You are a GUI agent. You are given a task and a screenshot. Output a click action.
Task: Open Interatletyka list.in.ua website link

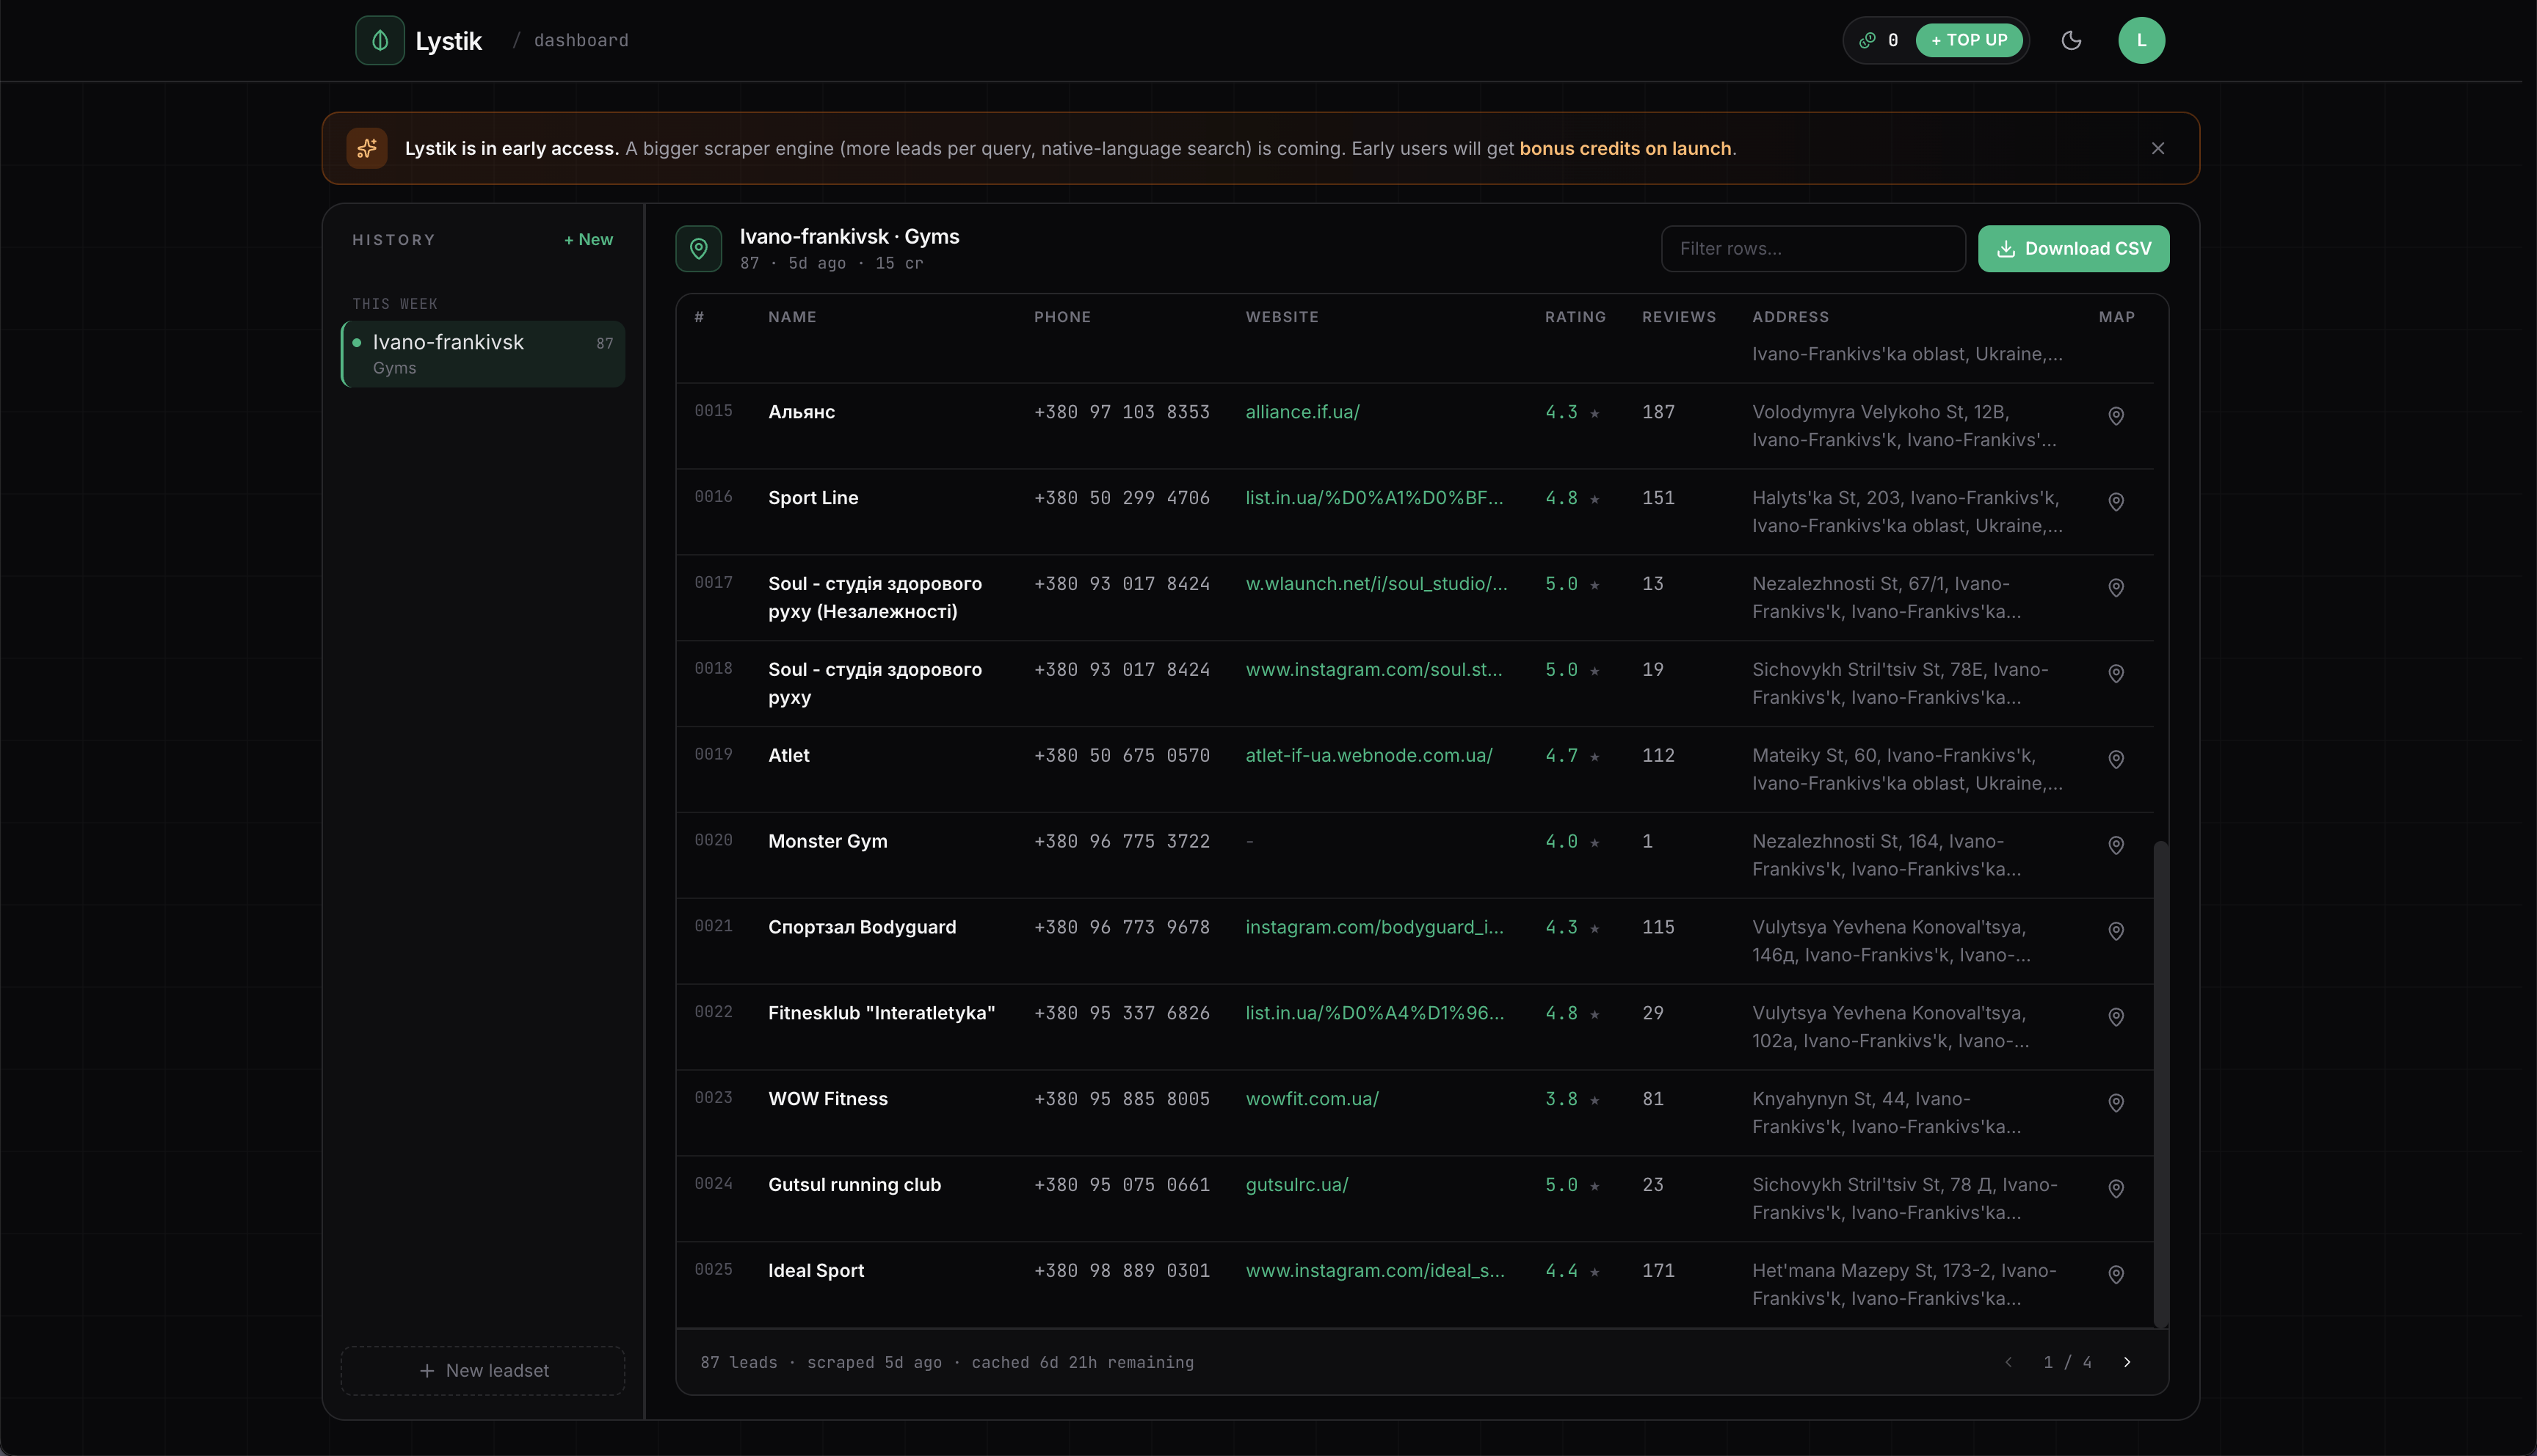[x=1374, y=1013]
